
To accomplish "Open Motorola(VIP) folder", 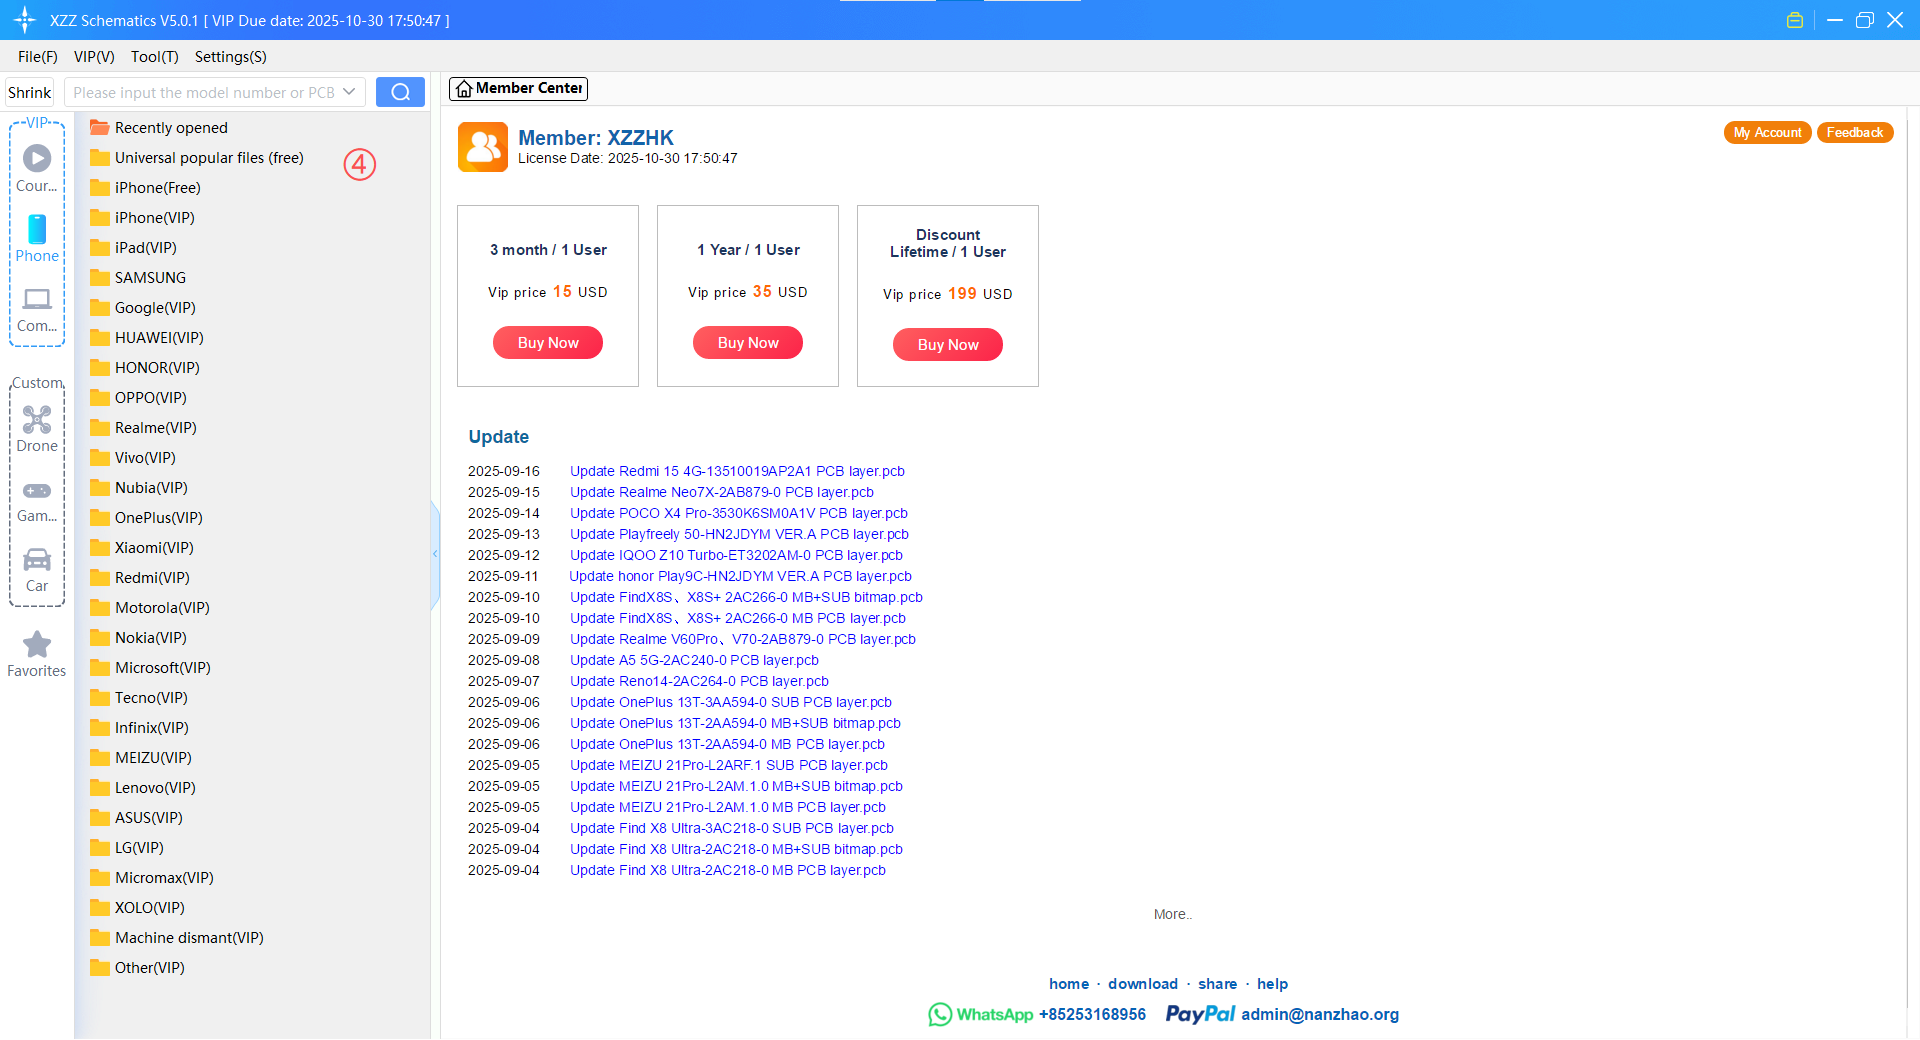I will coord(150,608).
